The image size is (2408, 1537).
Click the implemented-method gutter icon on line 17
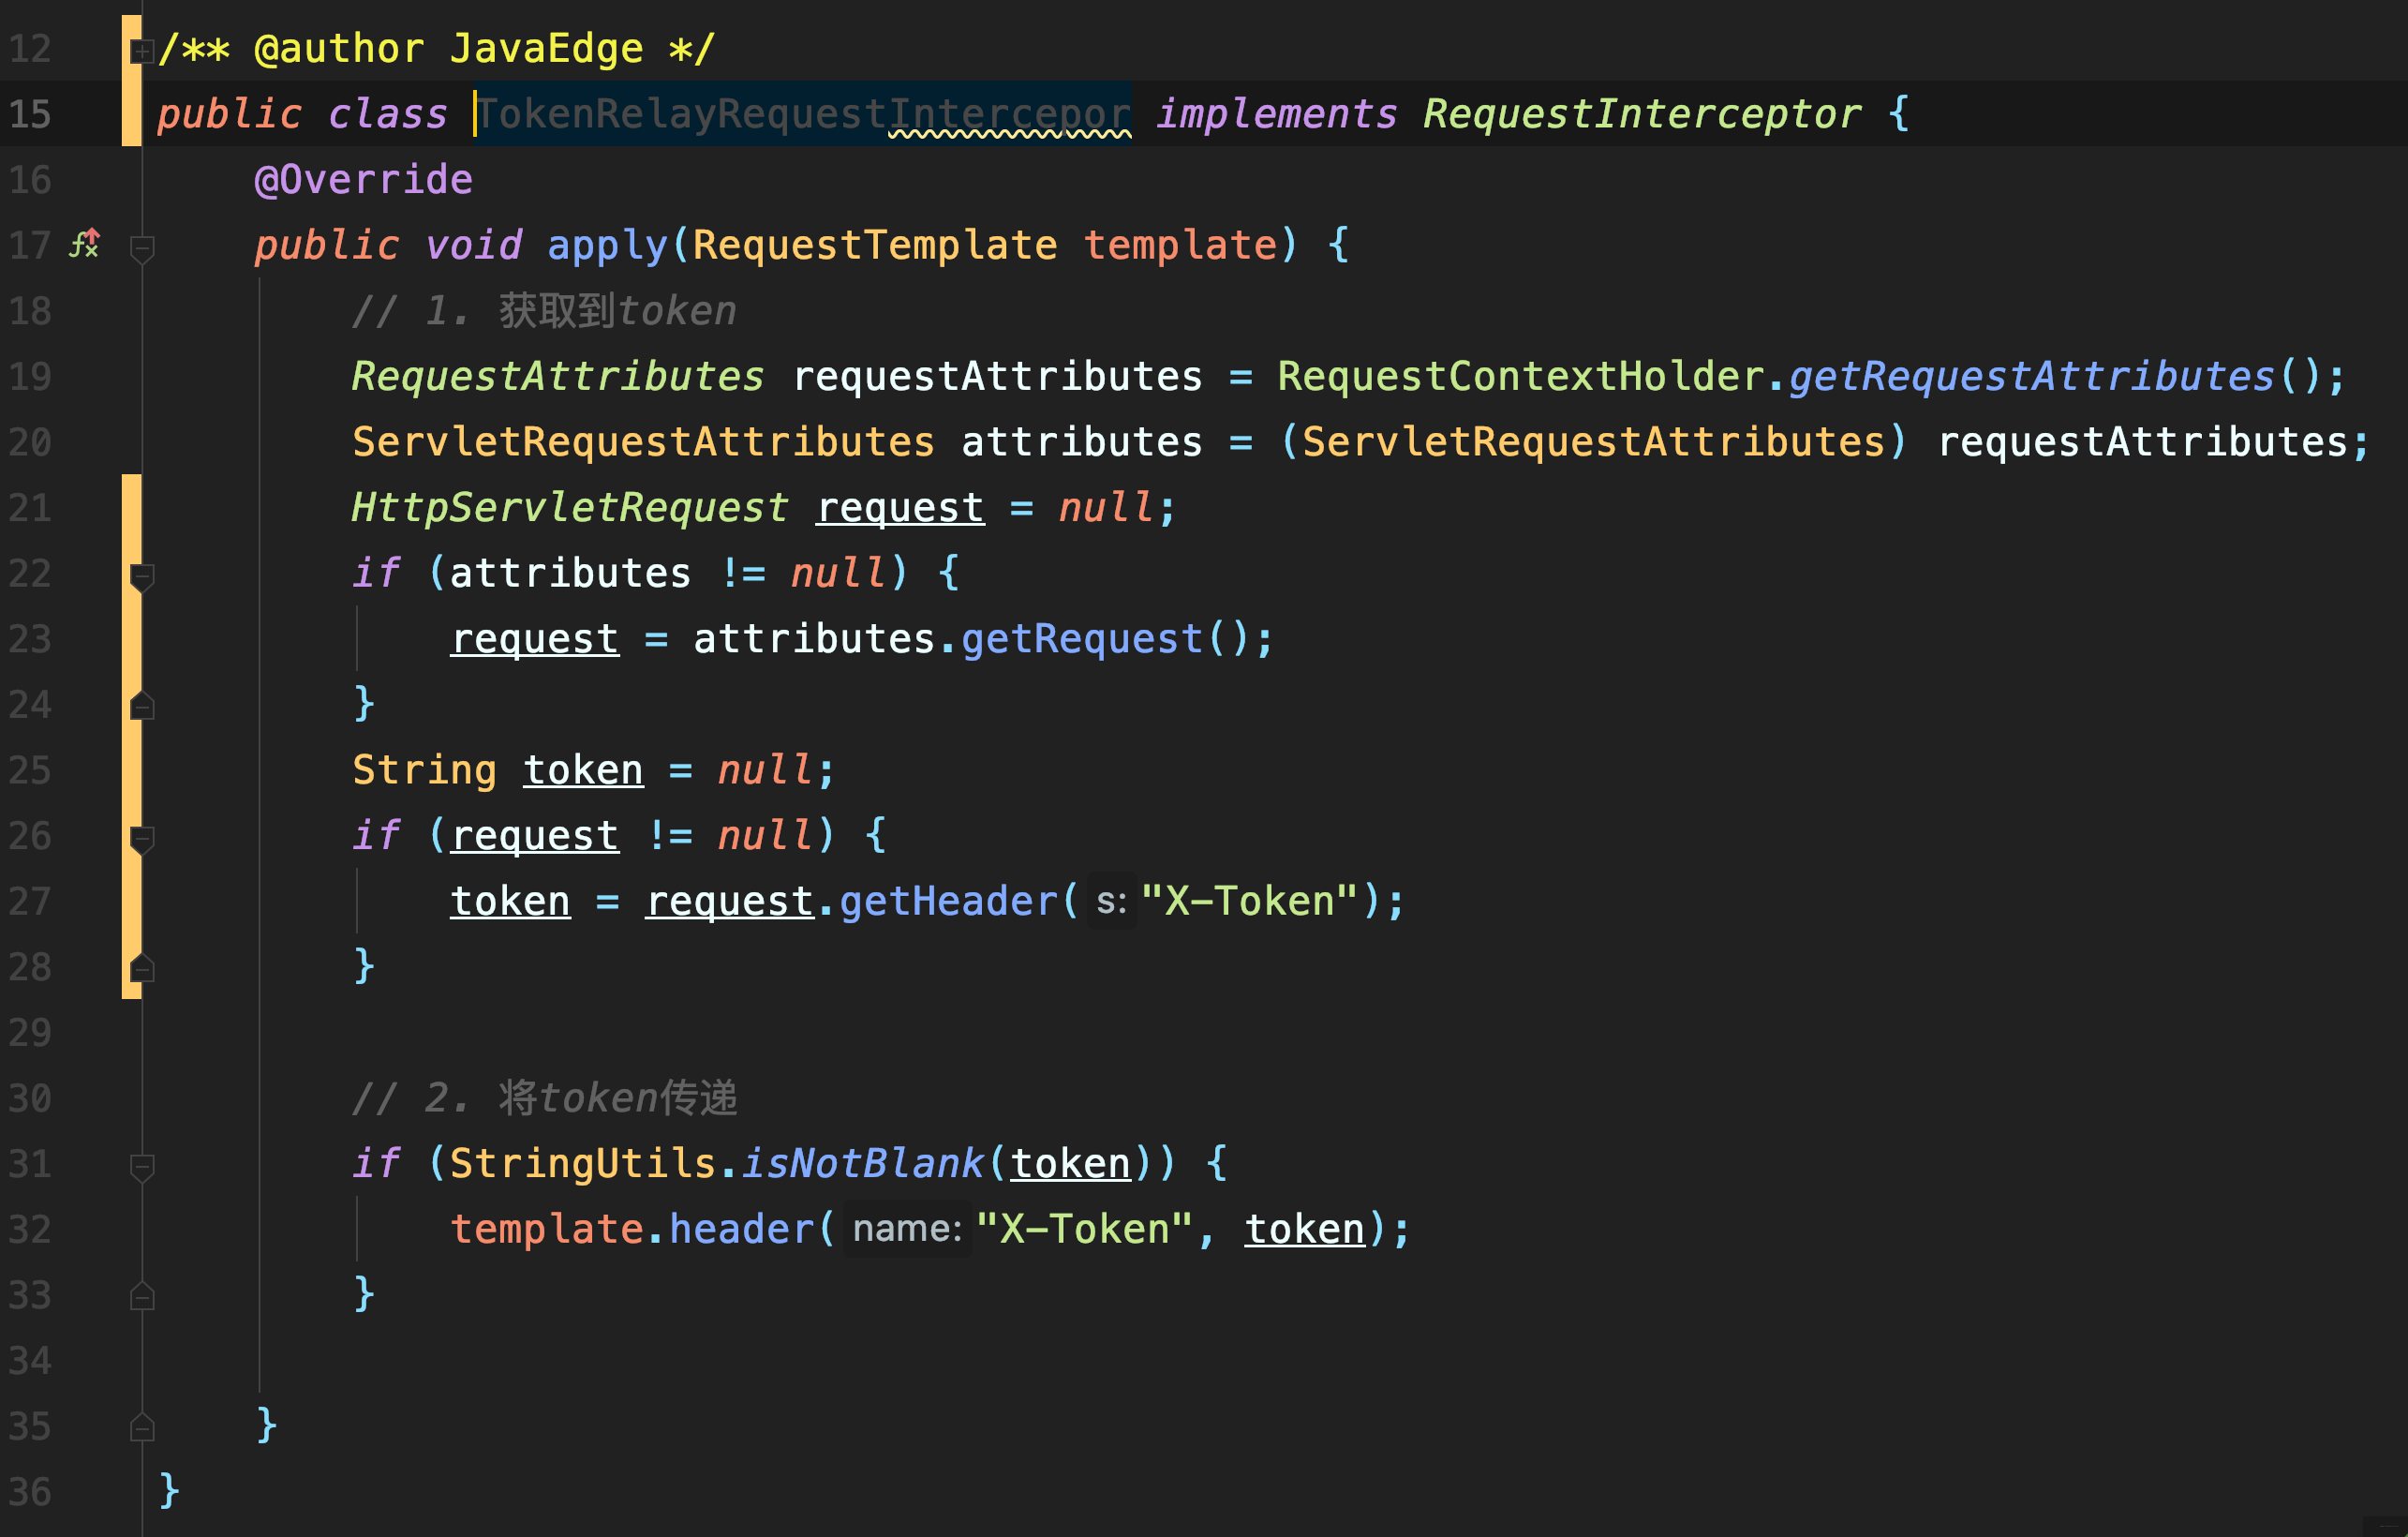[85, 243]
